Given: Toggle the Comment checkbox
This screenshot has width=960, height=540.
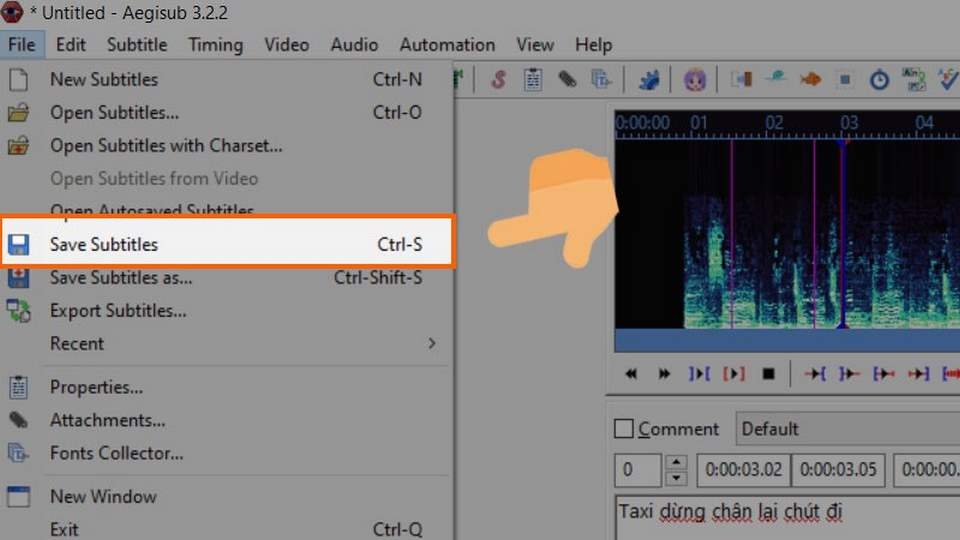Looking at the screenshot, I should click(624, 429).
